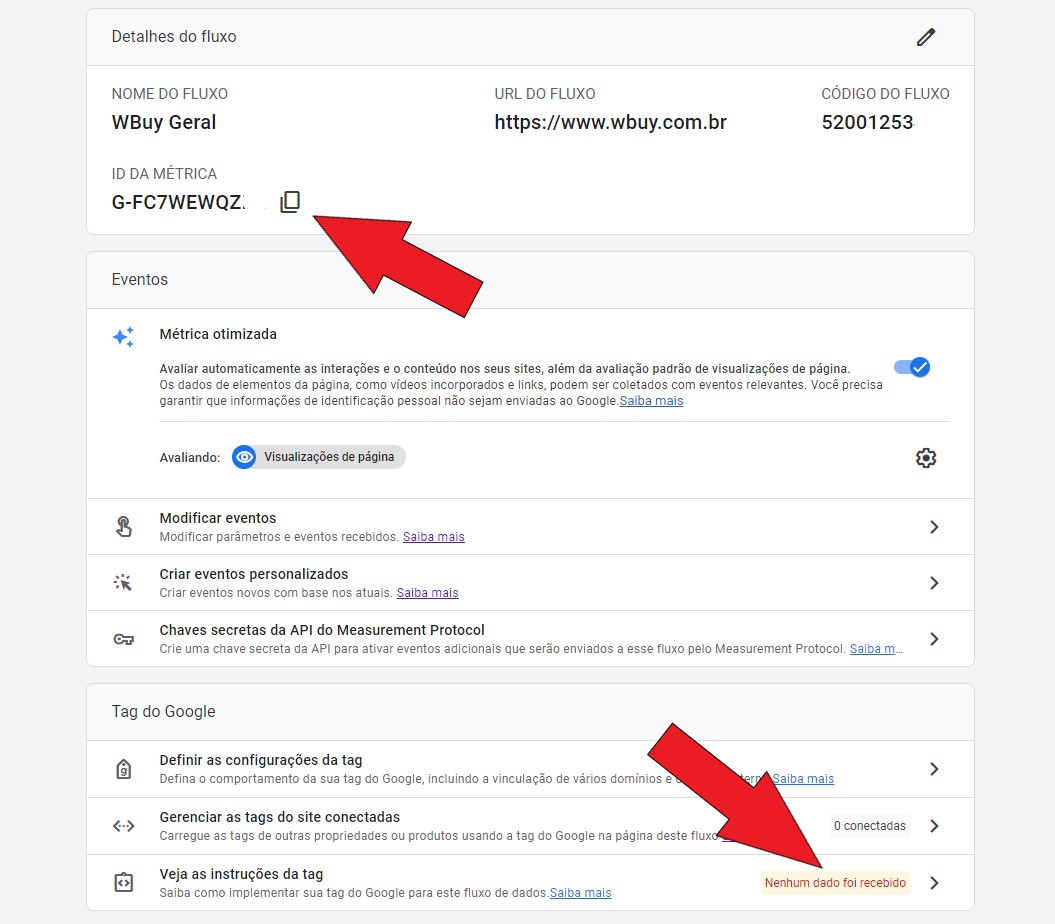
Task: Open the Métrica otimizada settings gear
Action: (926, 458)
